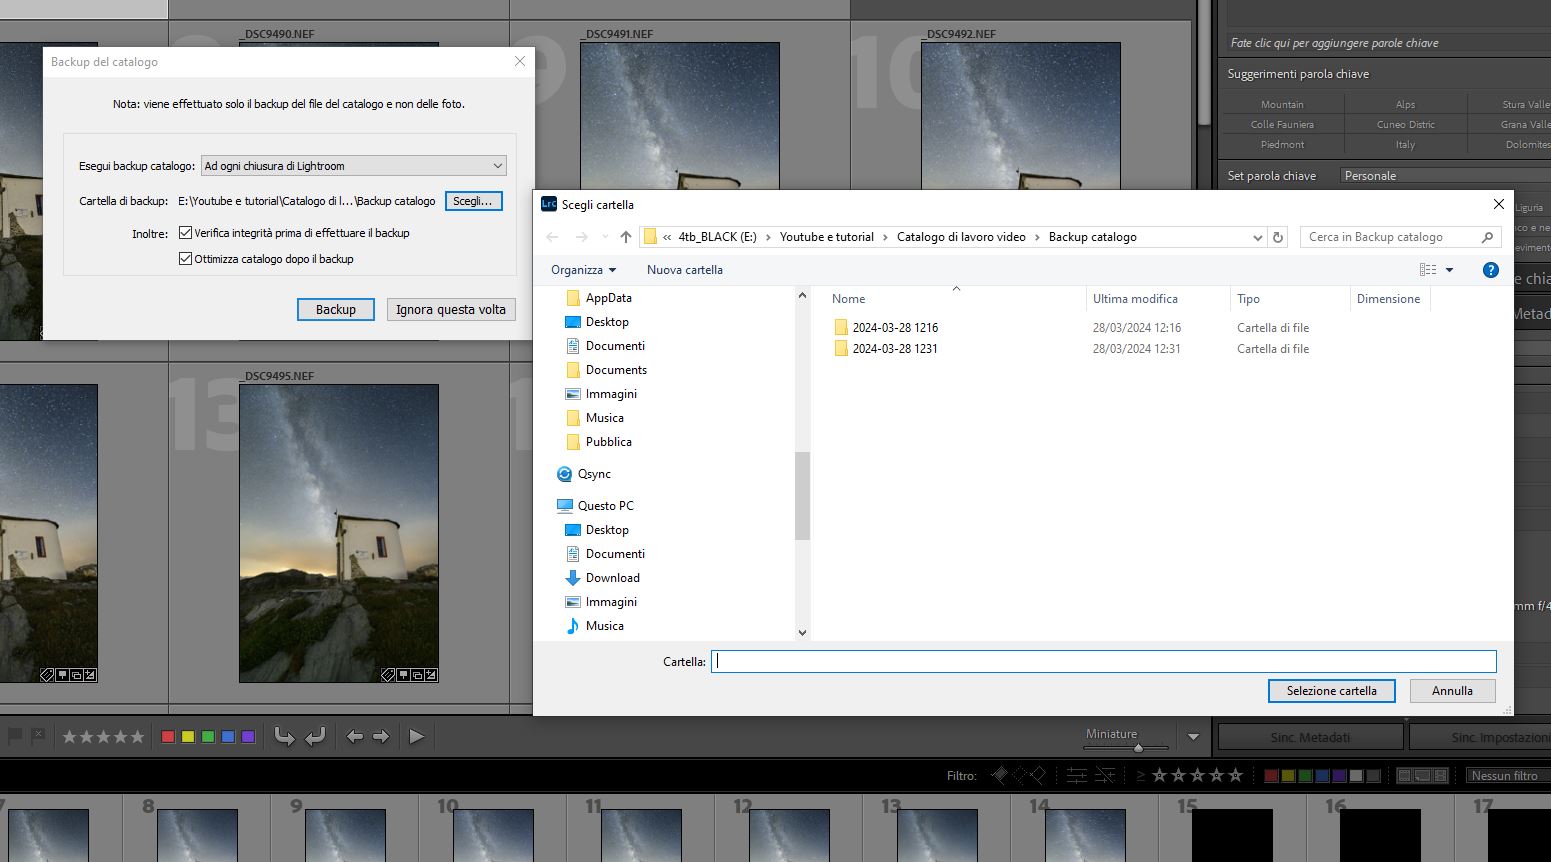Apply red color label in the toolbar
Viewport: 1551px width, 862px height.
[168, 737]
